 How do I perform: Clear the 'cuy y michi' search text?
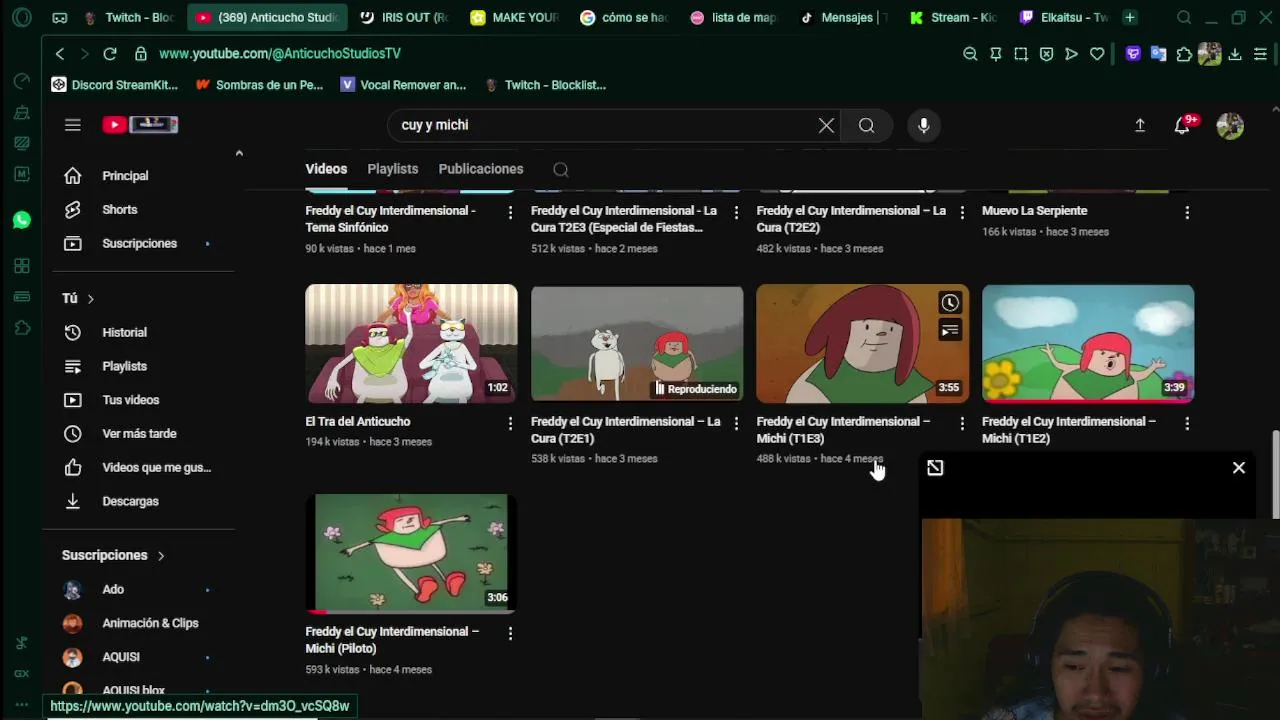pyautogui.click(x=826, y=125)
